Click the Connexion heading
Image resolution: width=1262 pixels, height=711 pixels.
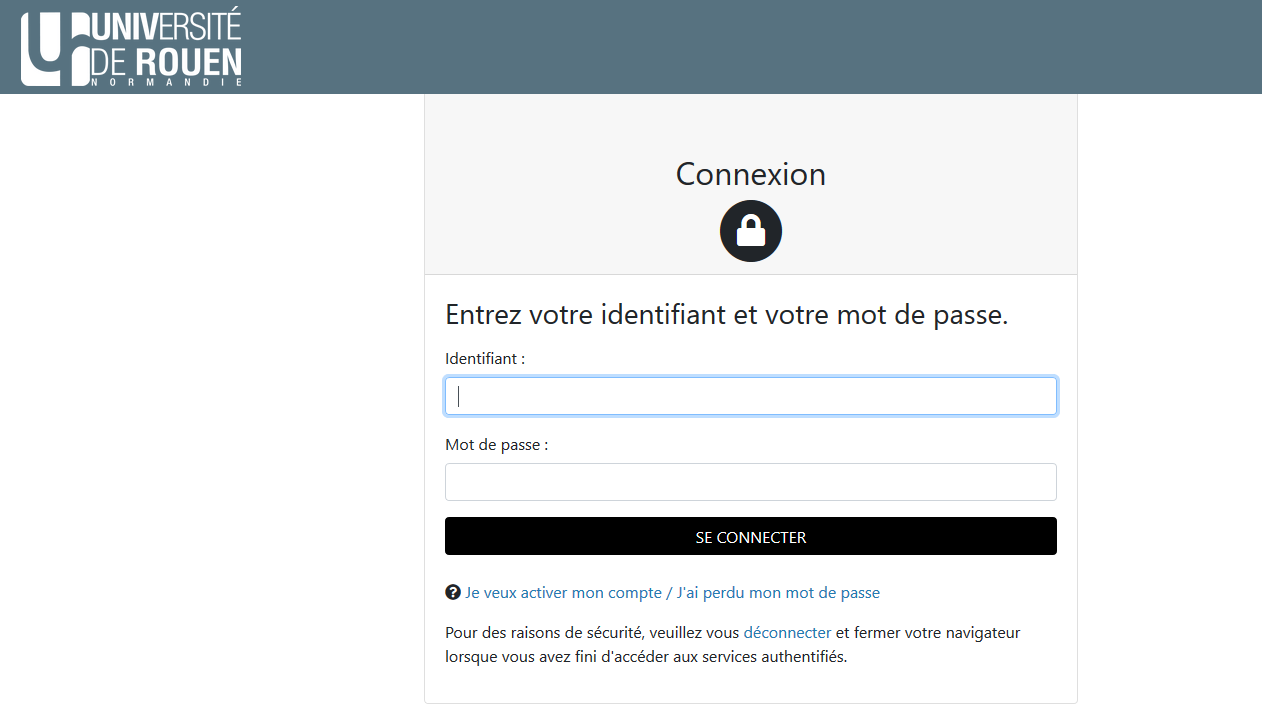click(x=750, y=174)
